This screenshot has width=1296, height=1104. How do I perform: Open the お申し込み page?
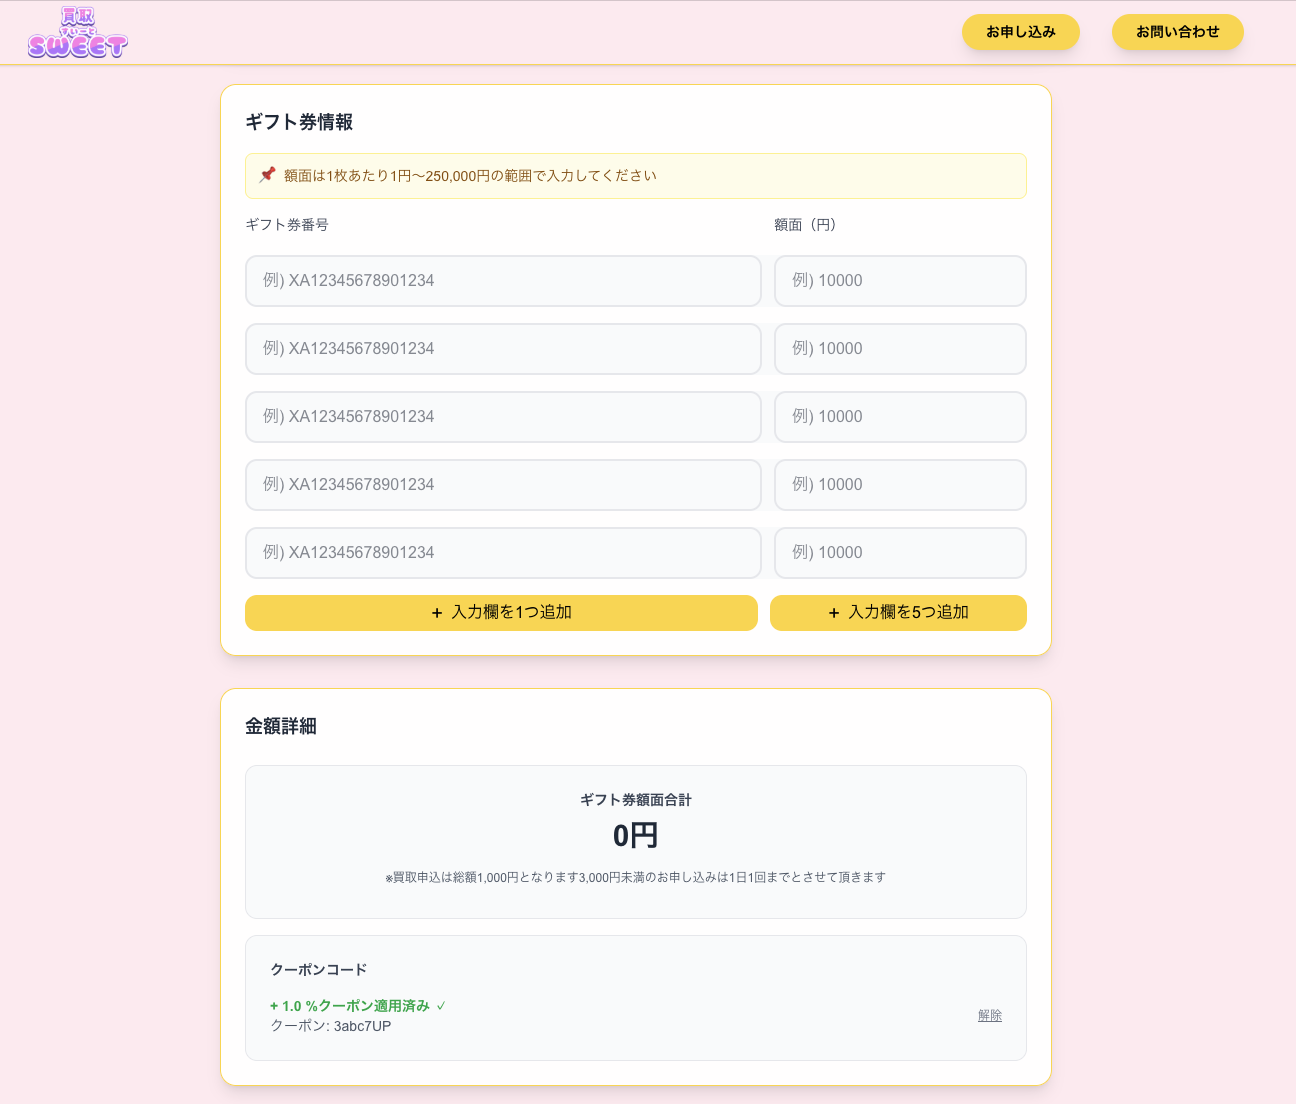tap(1020, 32)
